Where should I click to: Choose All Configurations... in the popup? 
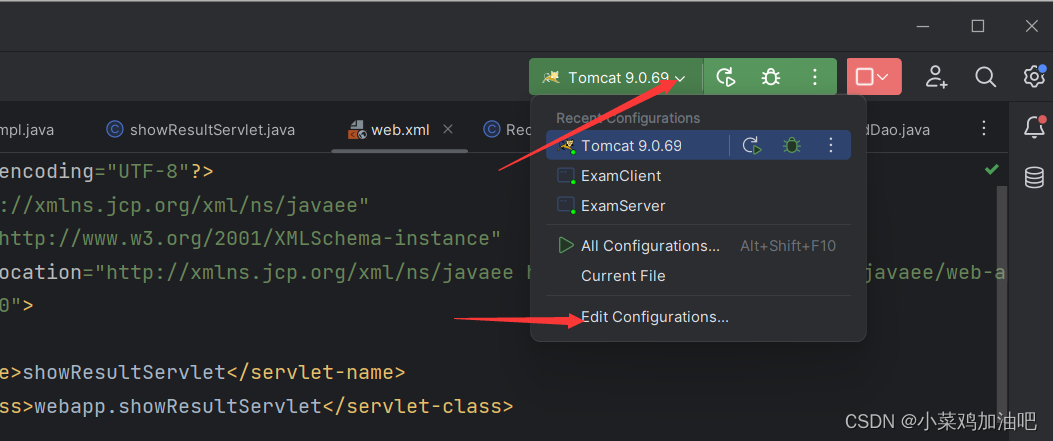[698, 246]
